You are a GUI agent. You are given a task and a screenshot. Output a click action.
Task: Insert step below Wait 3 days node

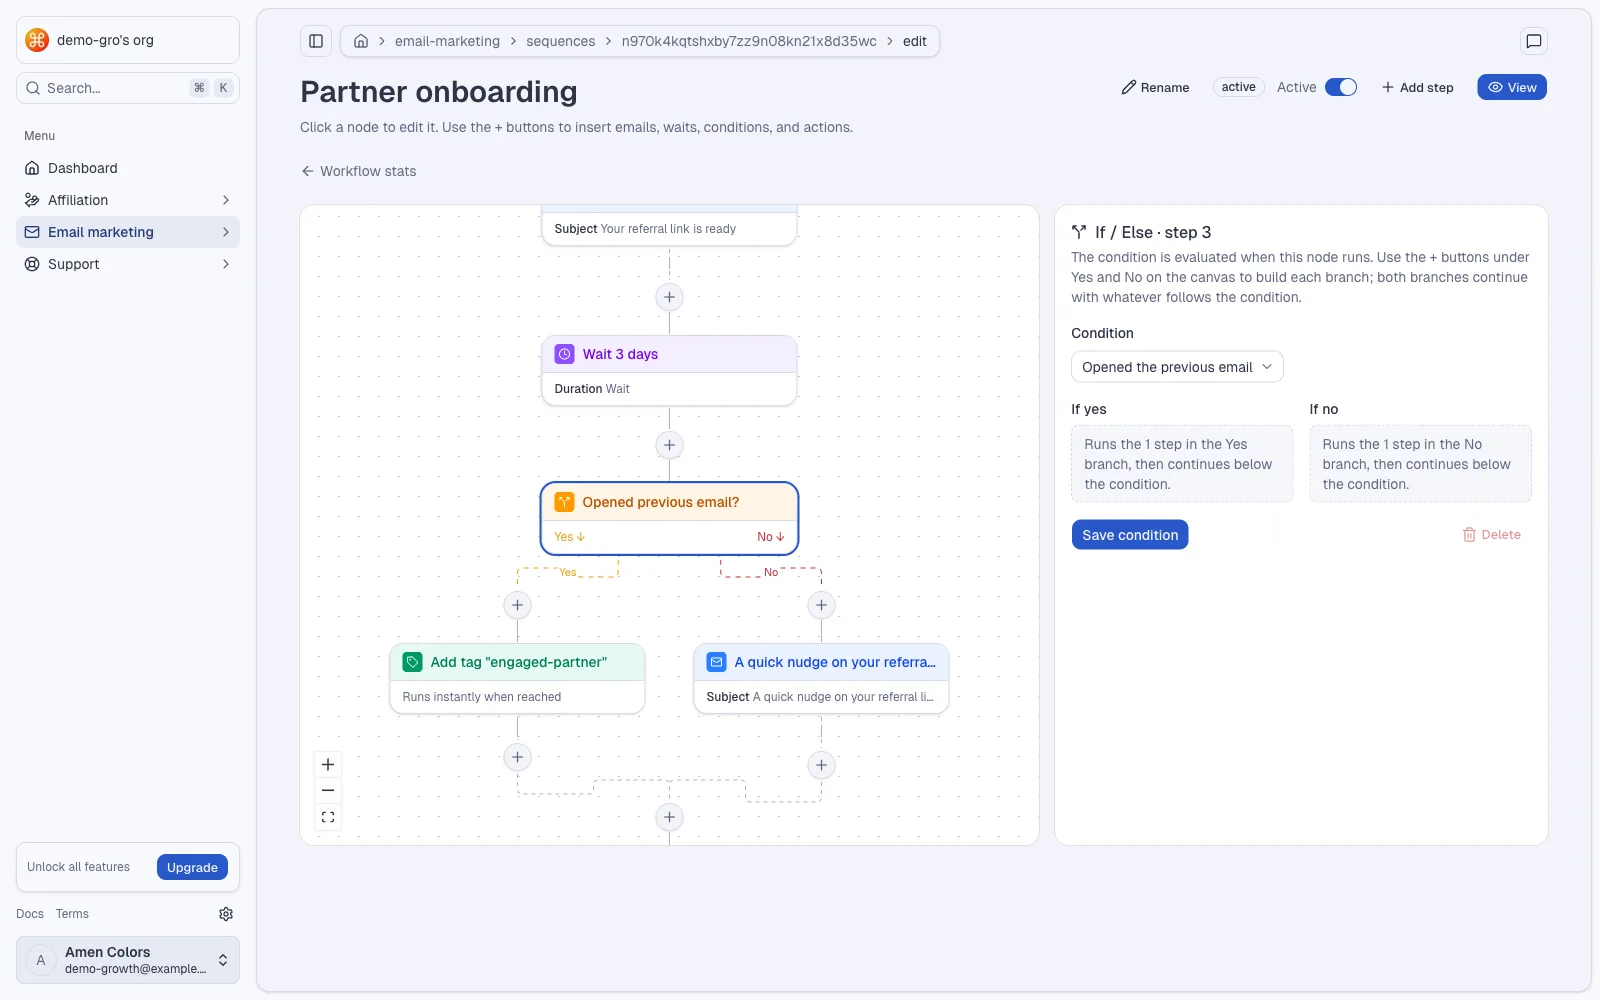670,445
